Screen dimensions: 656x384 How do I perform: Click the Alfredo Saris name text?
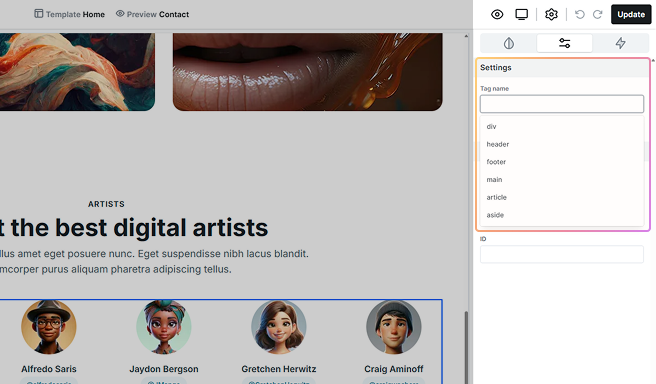point(49,369)
